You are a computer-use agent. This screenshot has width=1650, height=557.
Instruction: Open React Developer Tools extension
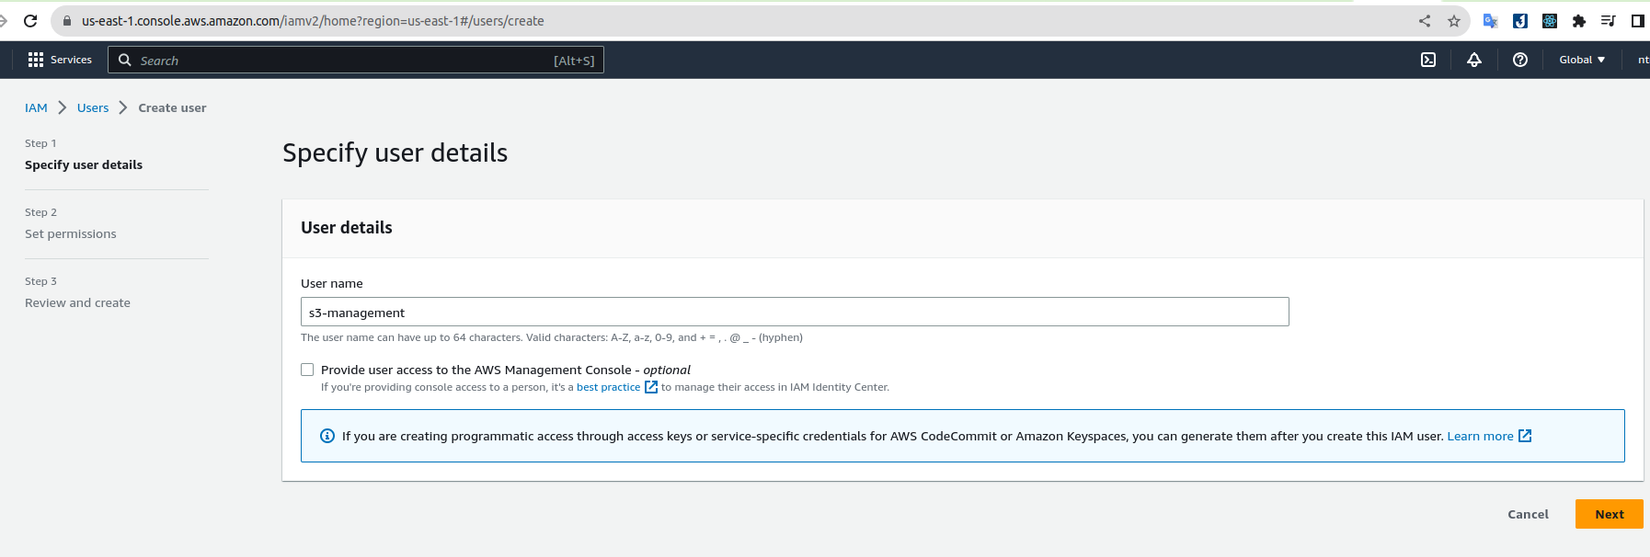[x=1549, y=21]
